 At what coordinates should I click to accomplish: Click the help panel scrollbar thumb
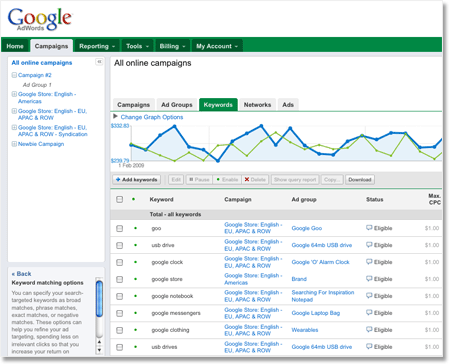(99, 299)
